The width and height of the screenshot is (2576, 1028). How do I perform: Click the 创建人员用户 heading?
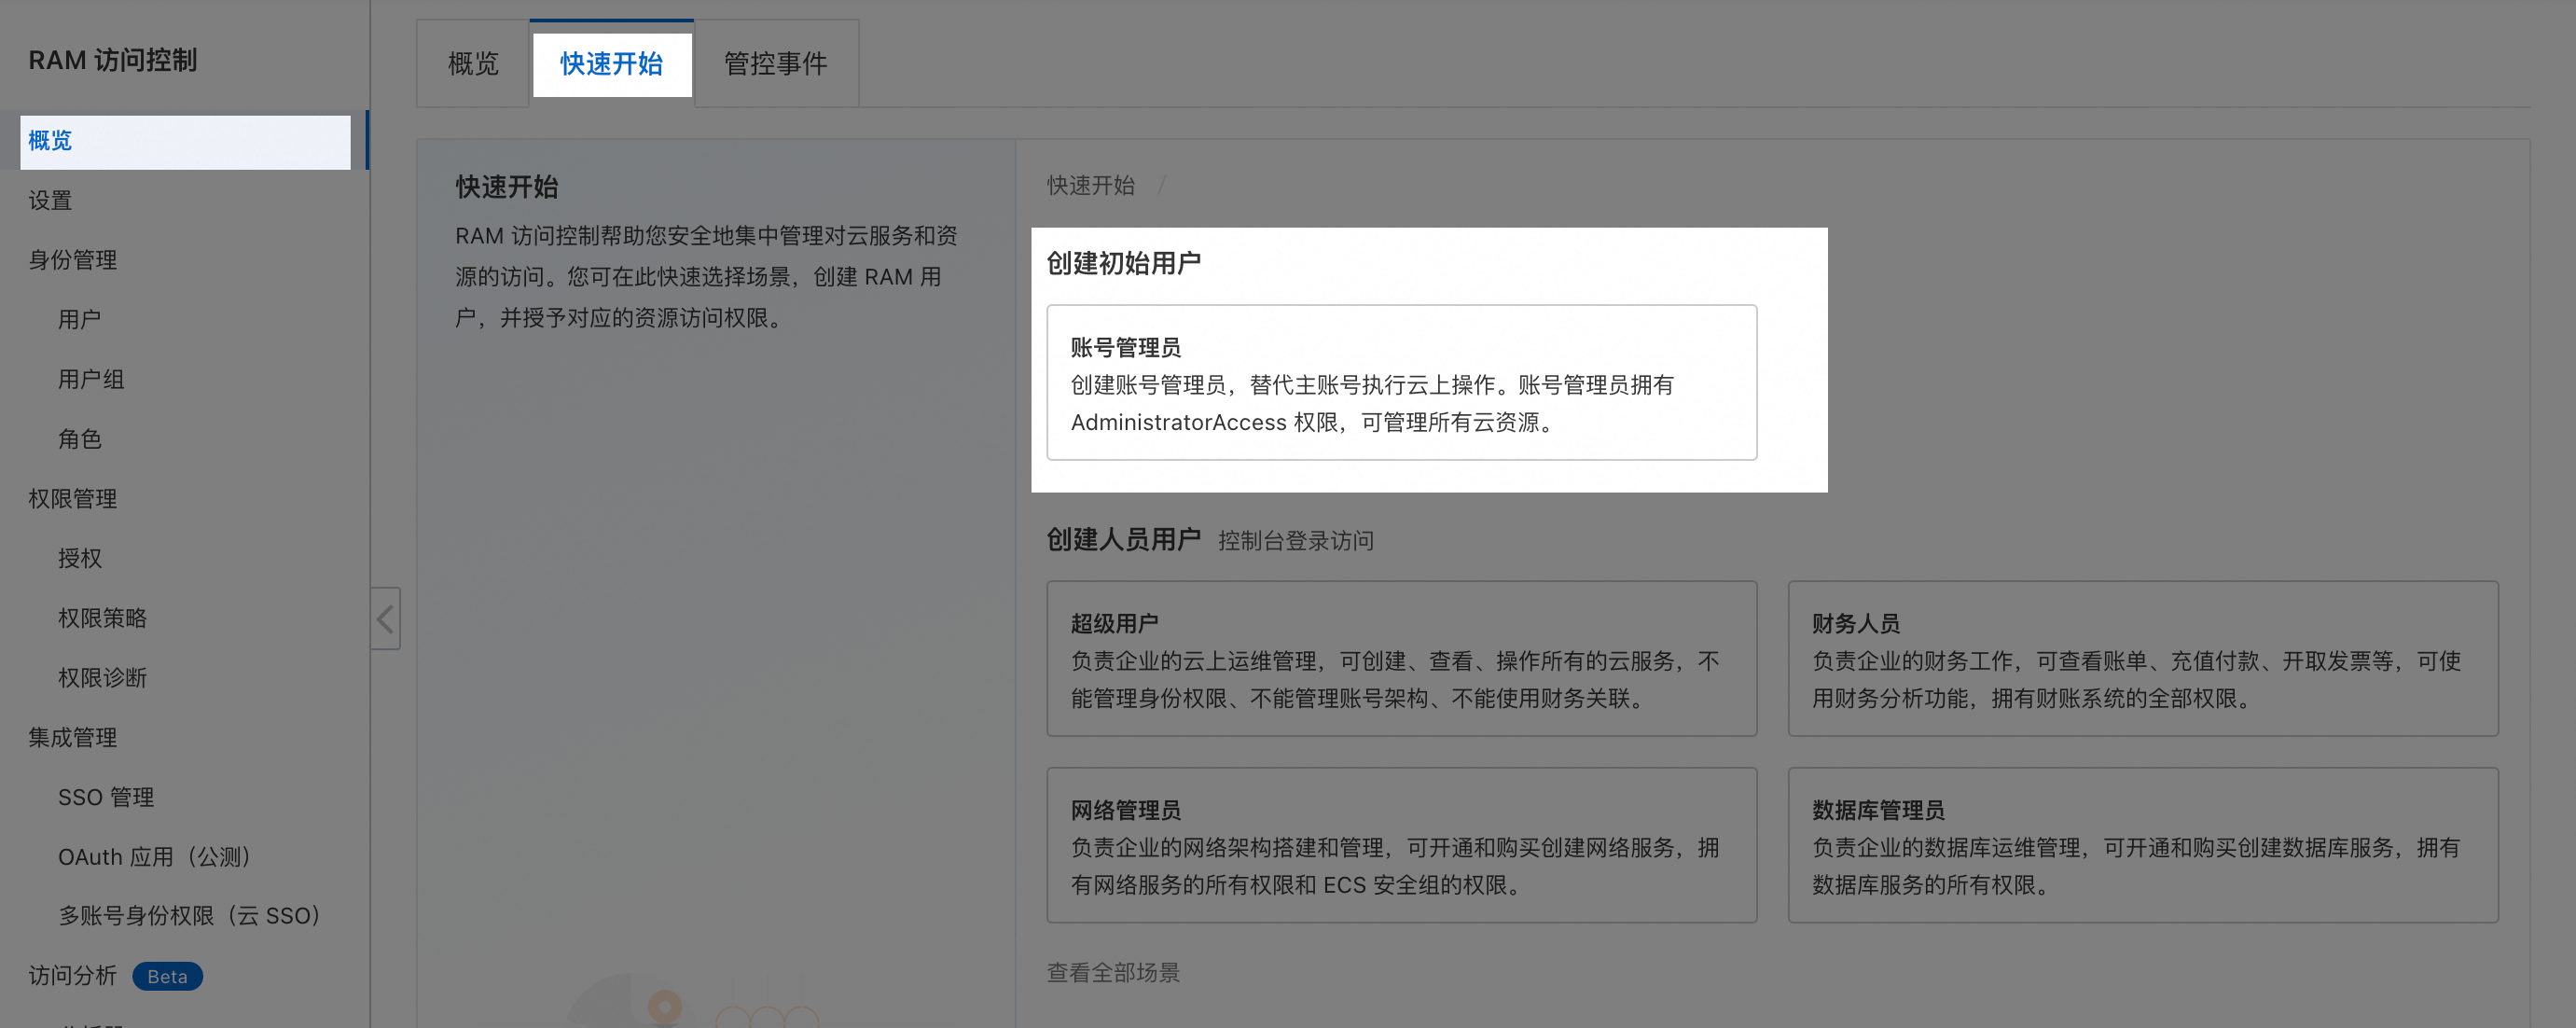[x=1123, y=540]
